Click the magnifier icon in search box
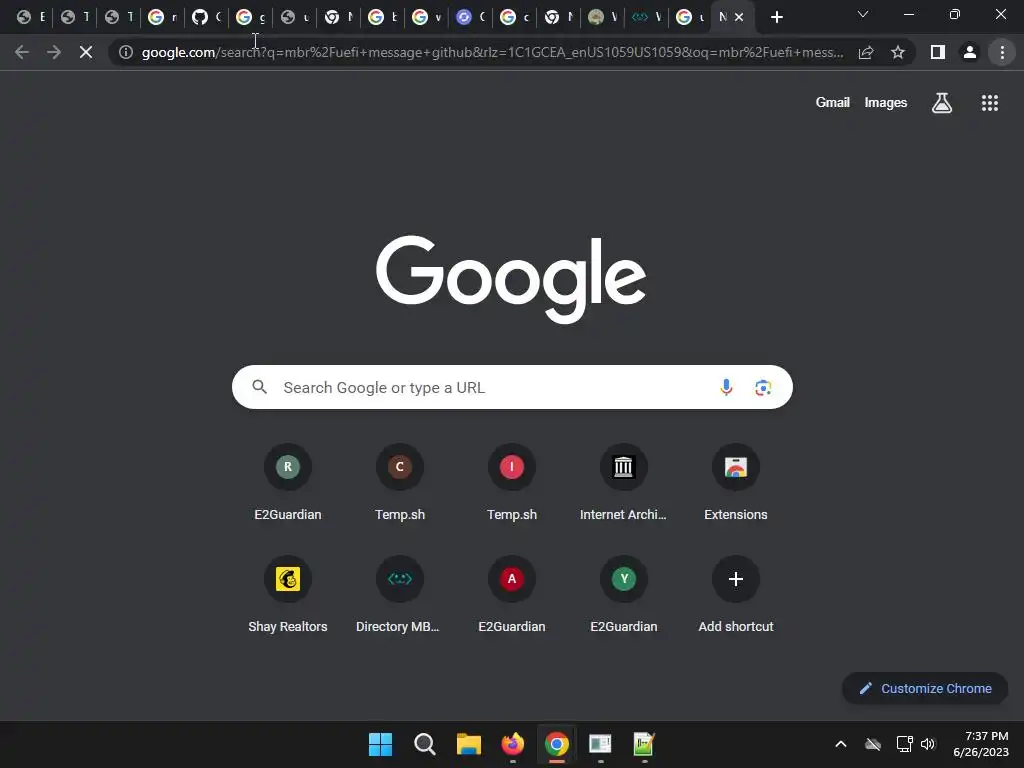1024x768 pixels. point(260,387)
